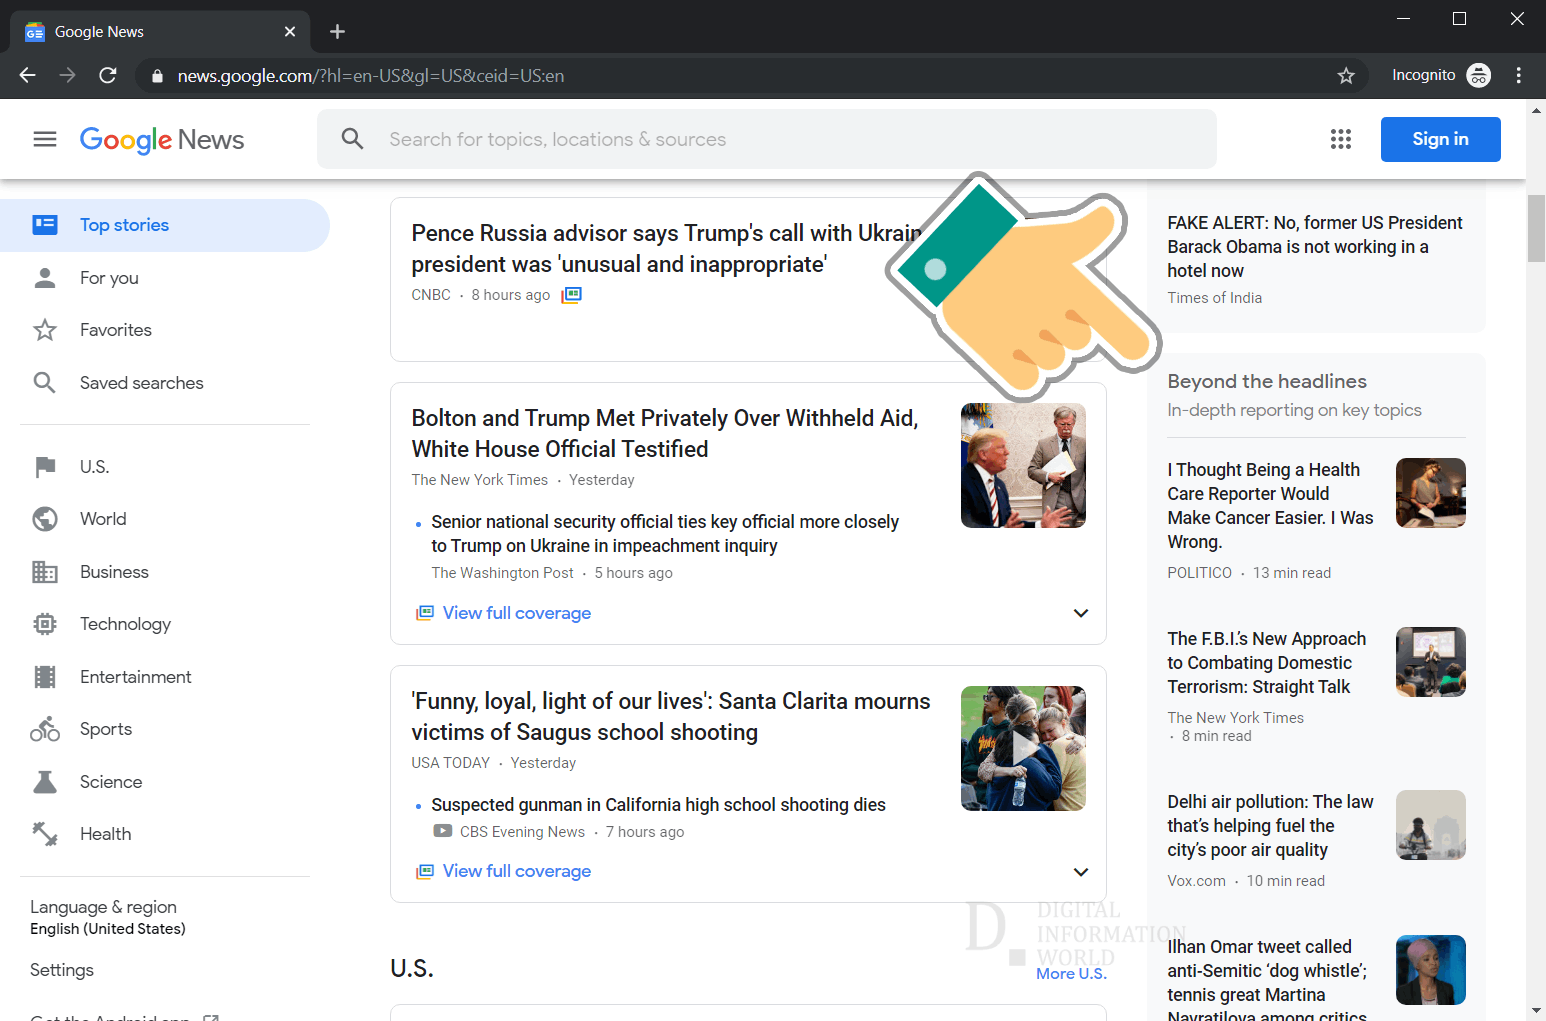The height and width of the screenshot is (1021, 1546).
Task: Open the Settings link in sidebar
Action: 62,970
